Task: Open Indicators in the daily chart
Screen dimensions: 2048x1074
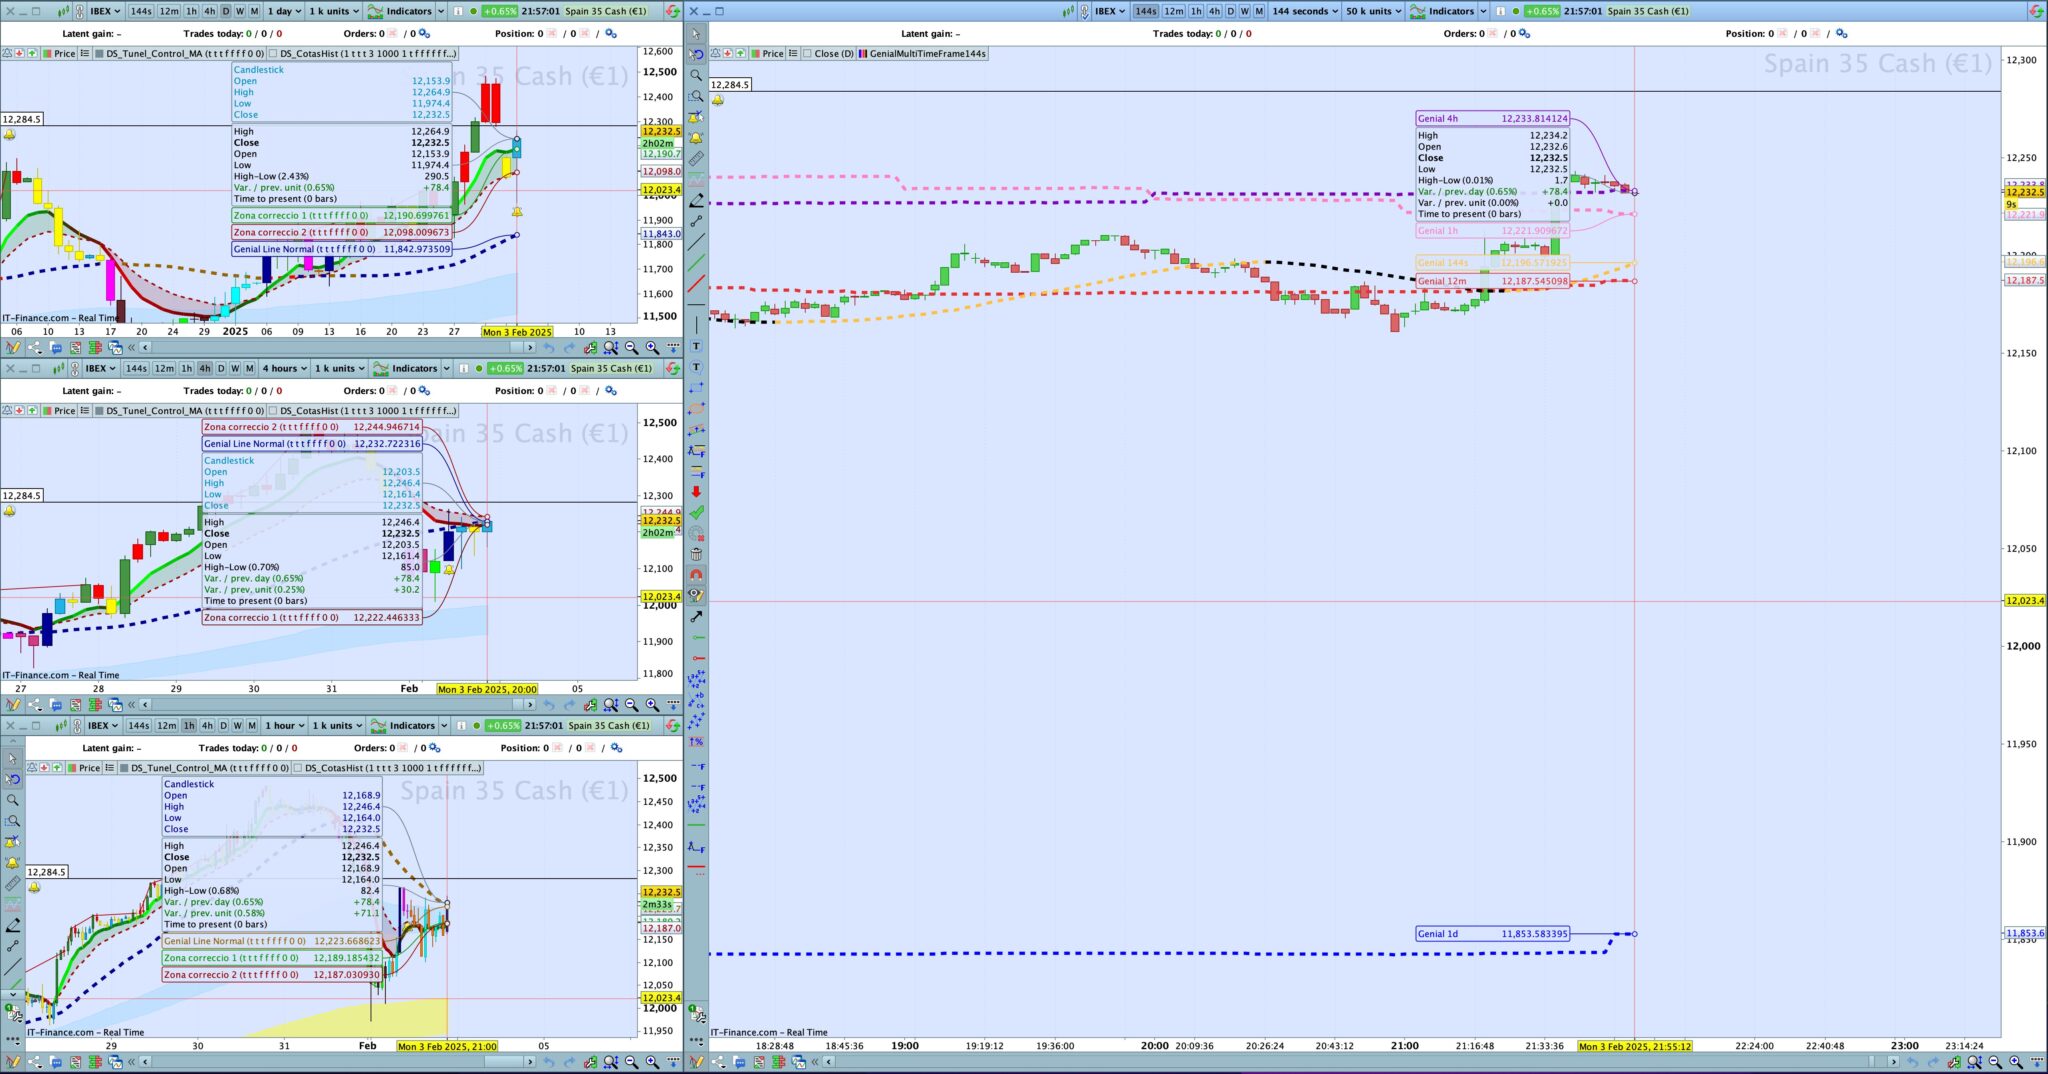Action: point(400,11)
